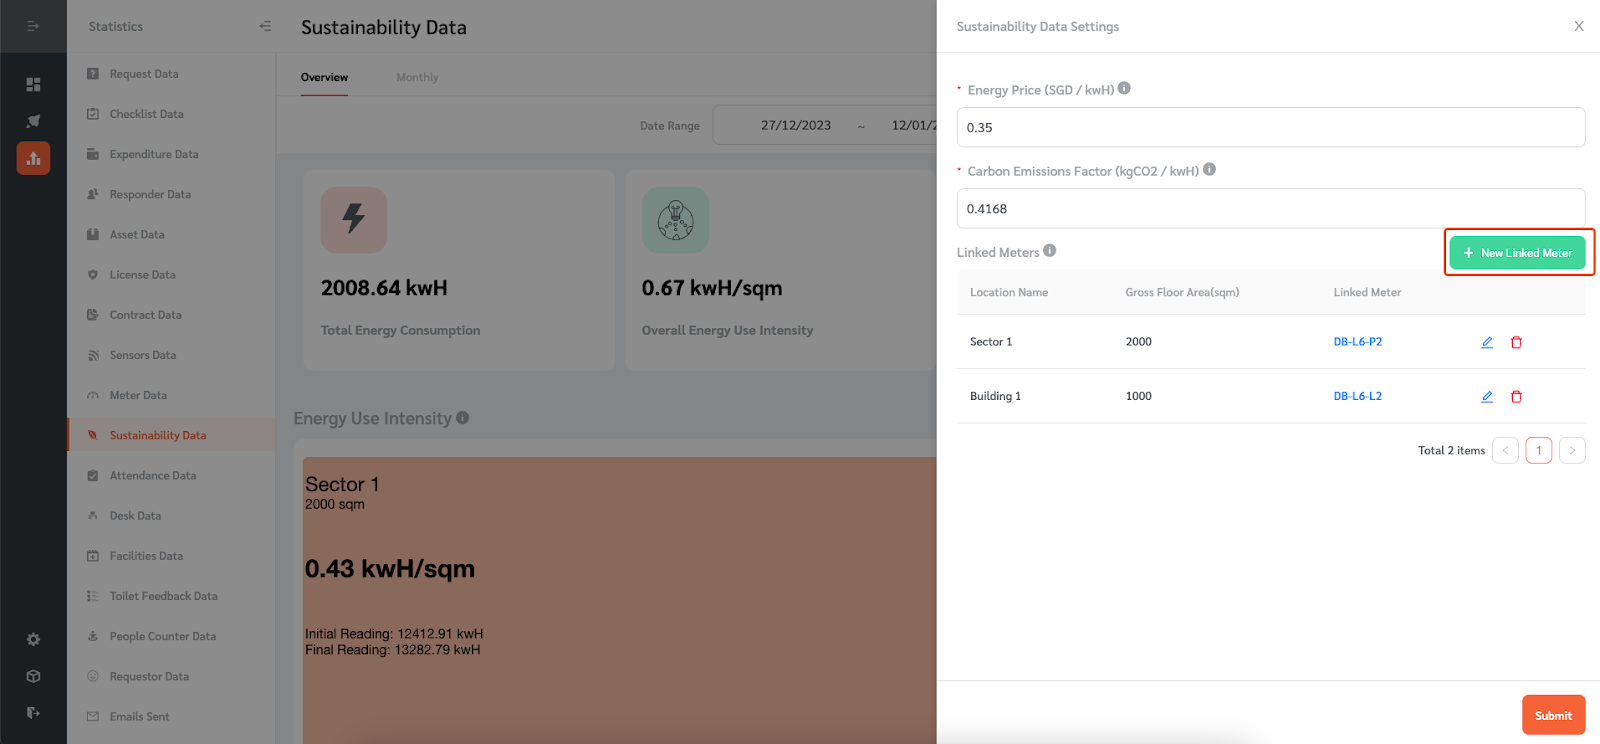Click the Carbon Emissions Factor info icon
The image size is (1600, 744).
click(x=1209, y=169)
